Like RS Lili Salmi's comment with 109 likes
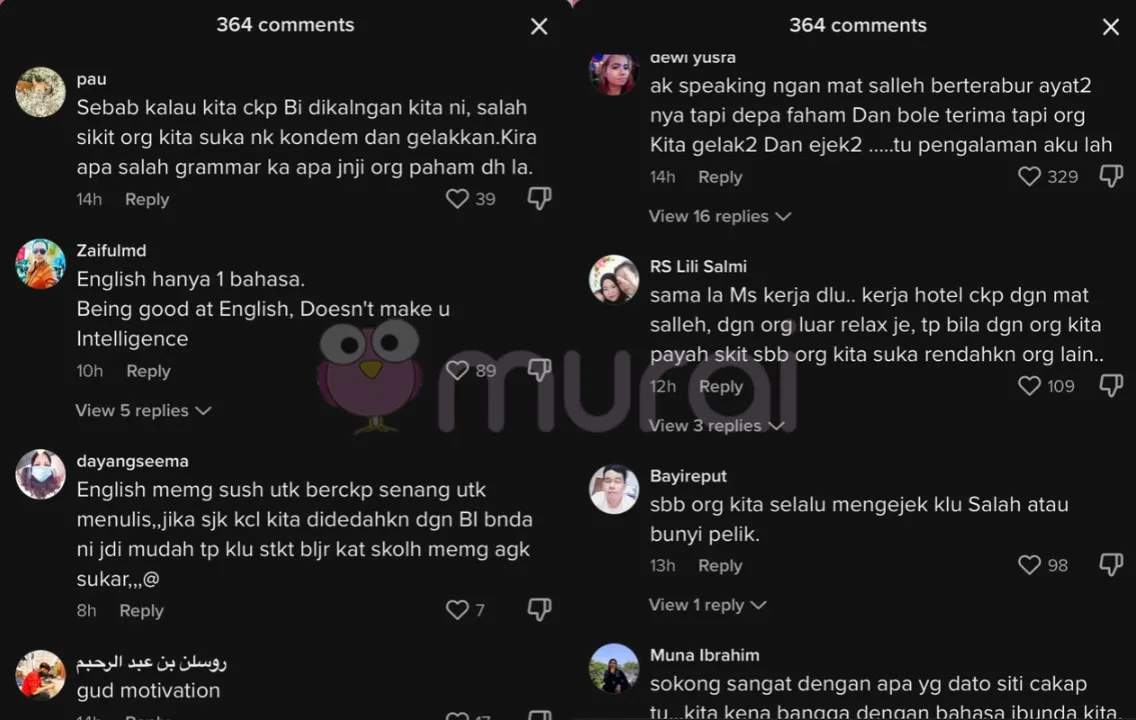Screen dimensions: 1136x720 [x=1030, y=385]
